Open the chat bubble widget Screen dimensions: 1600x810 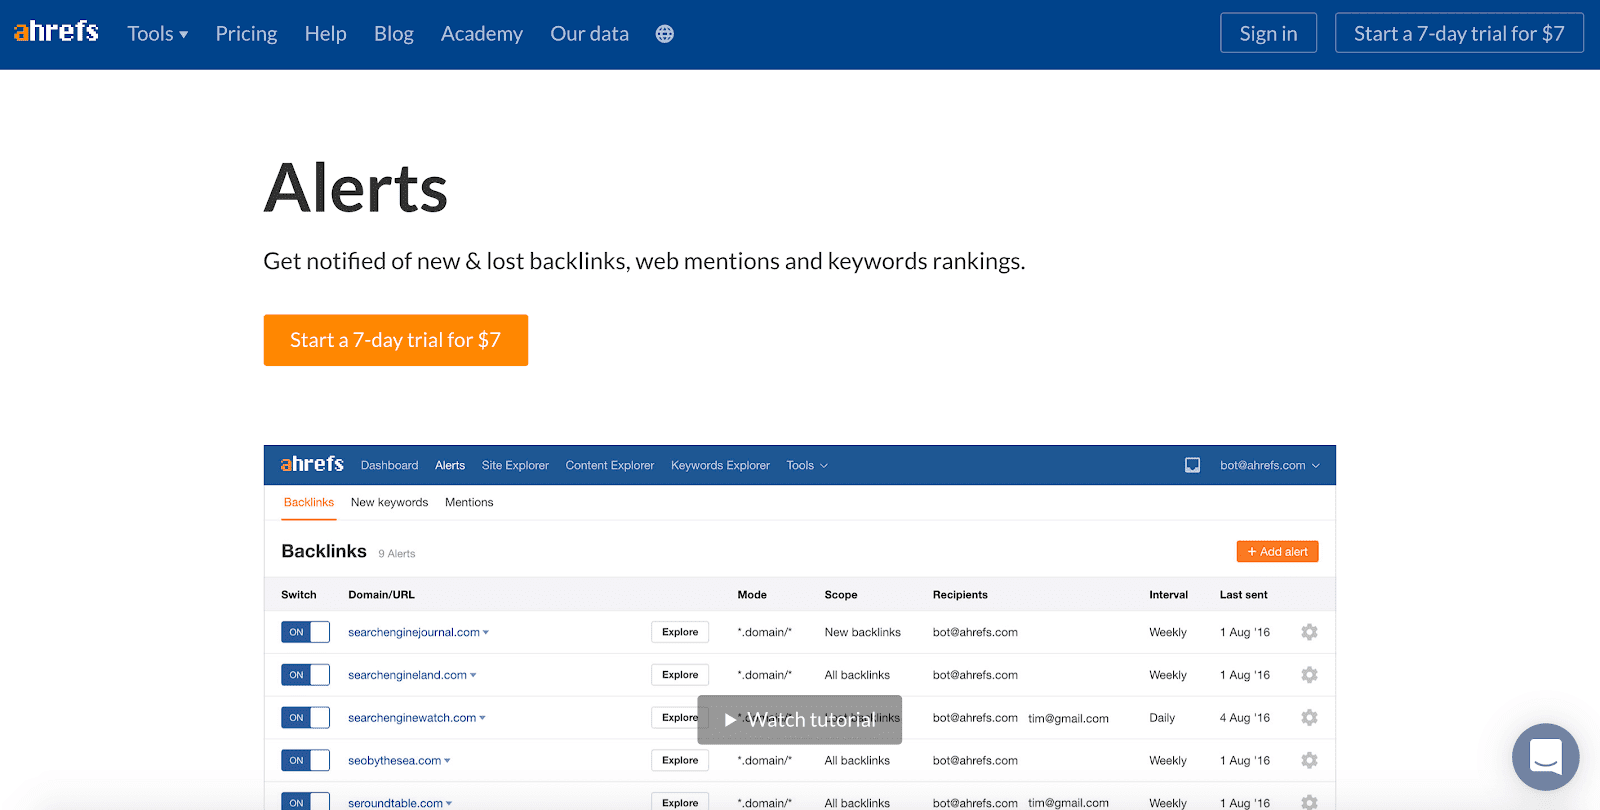(1546, 757)
